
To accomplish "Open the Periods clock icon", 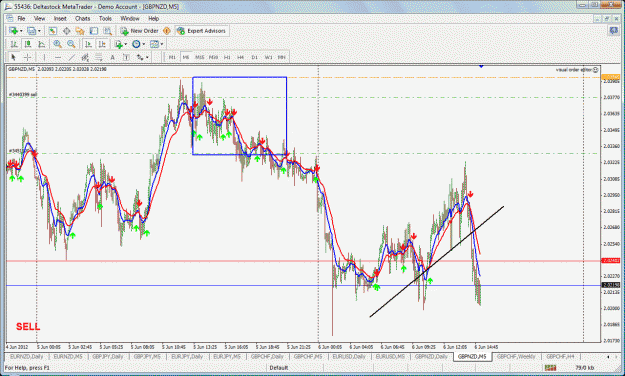I will click(136, 44).
